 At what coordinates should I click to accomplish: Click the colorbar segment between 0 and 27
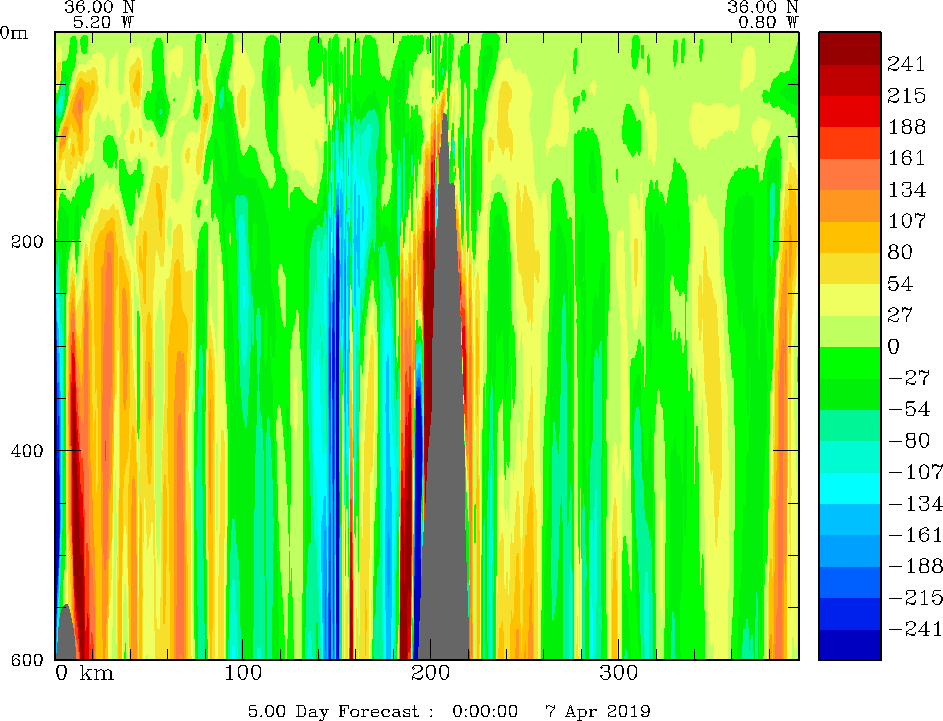850,331
